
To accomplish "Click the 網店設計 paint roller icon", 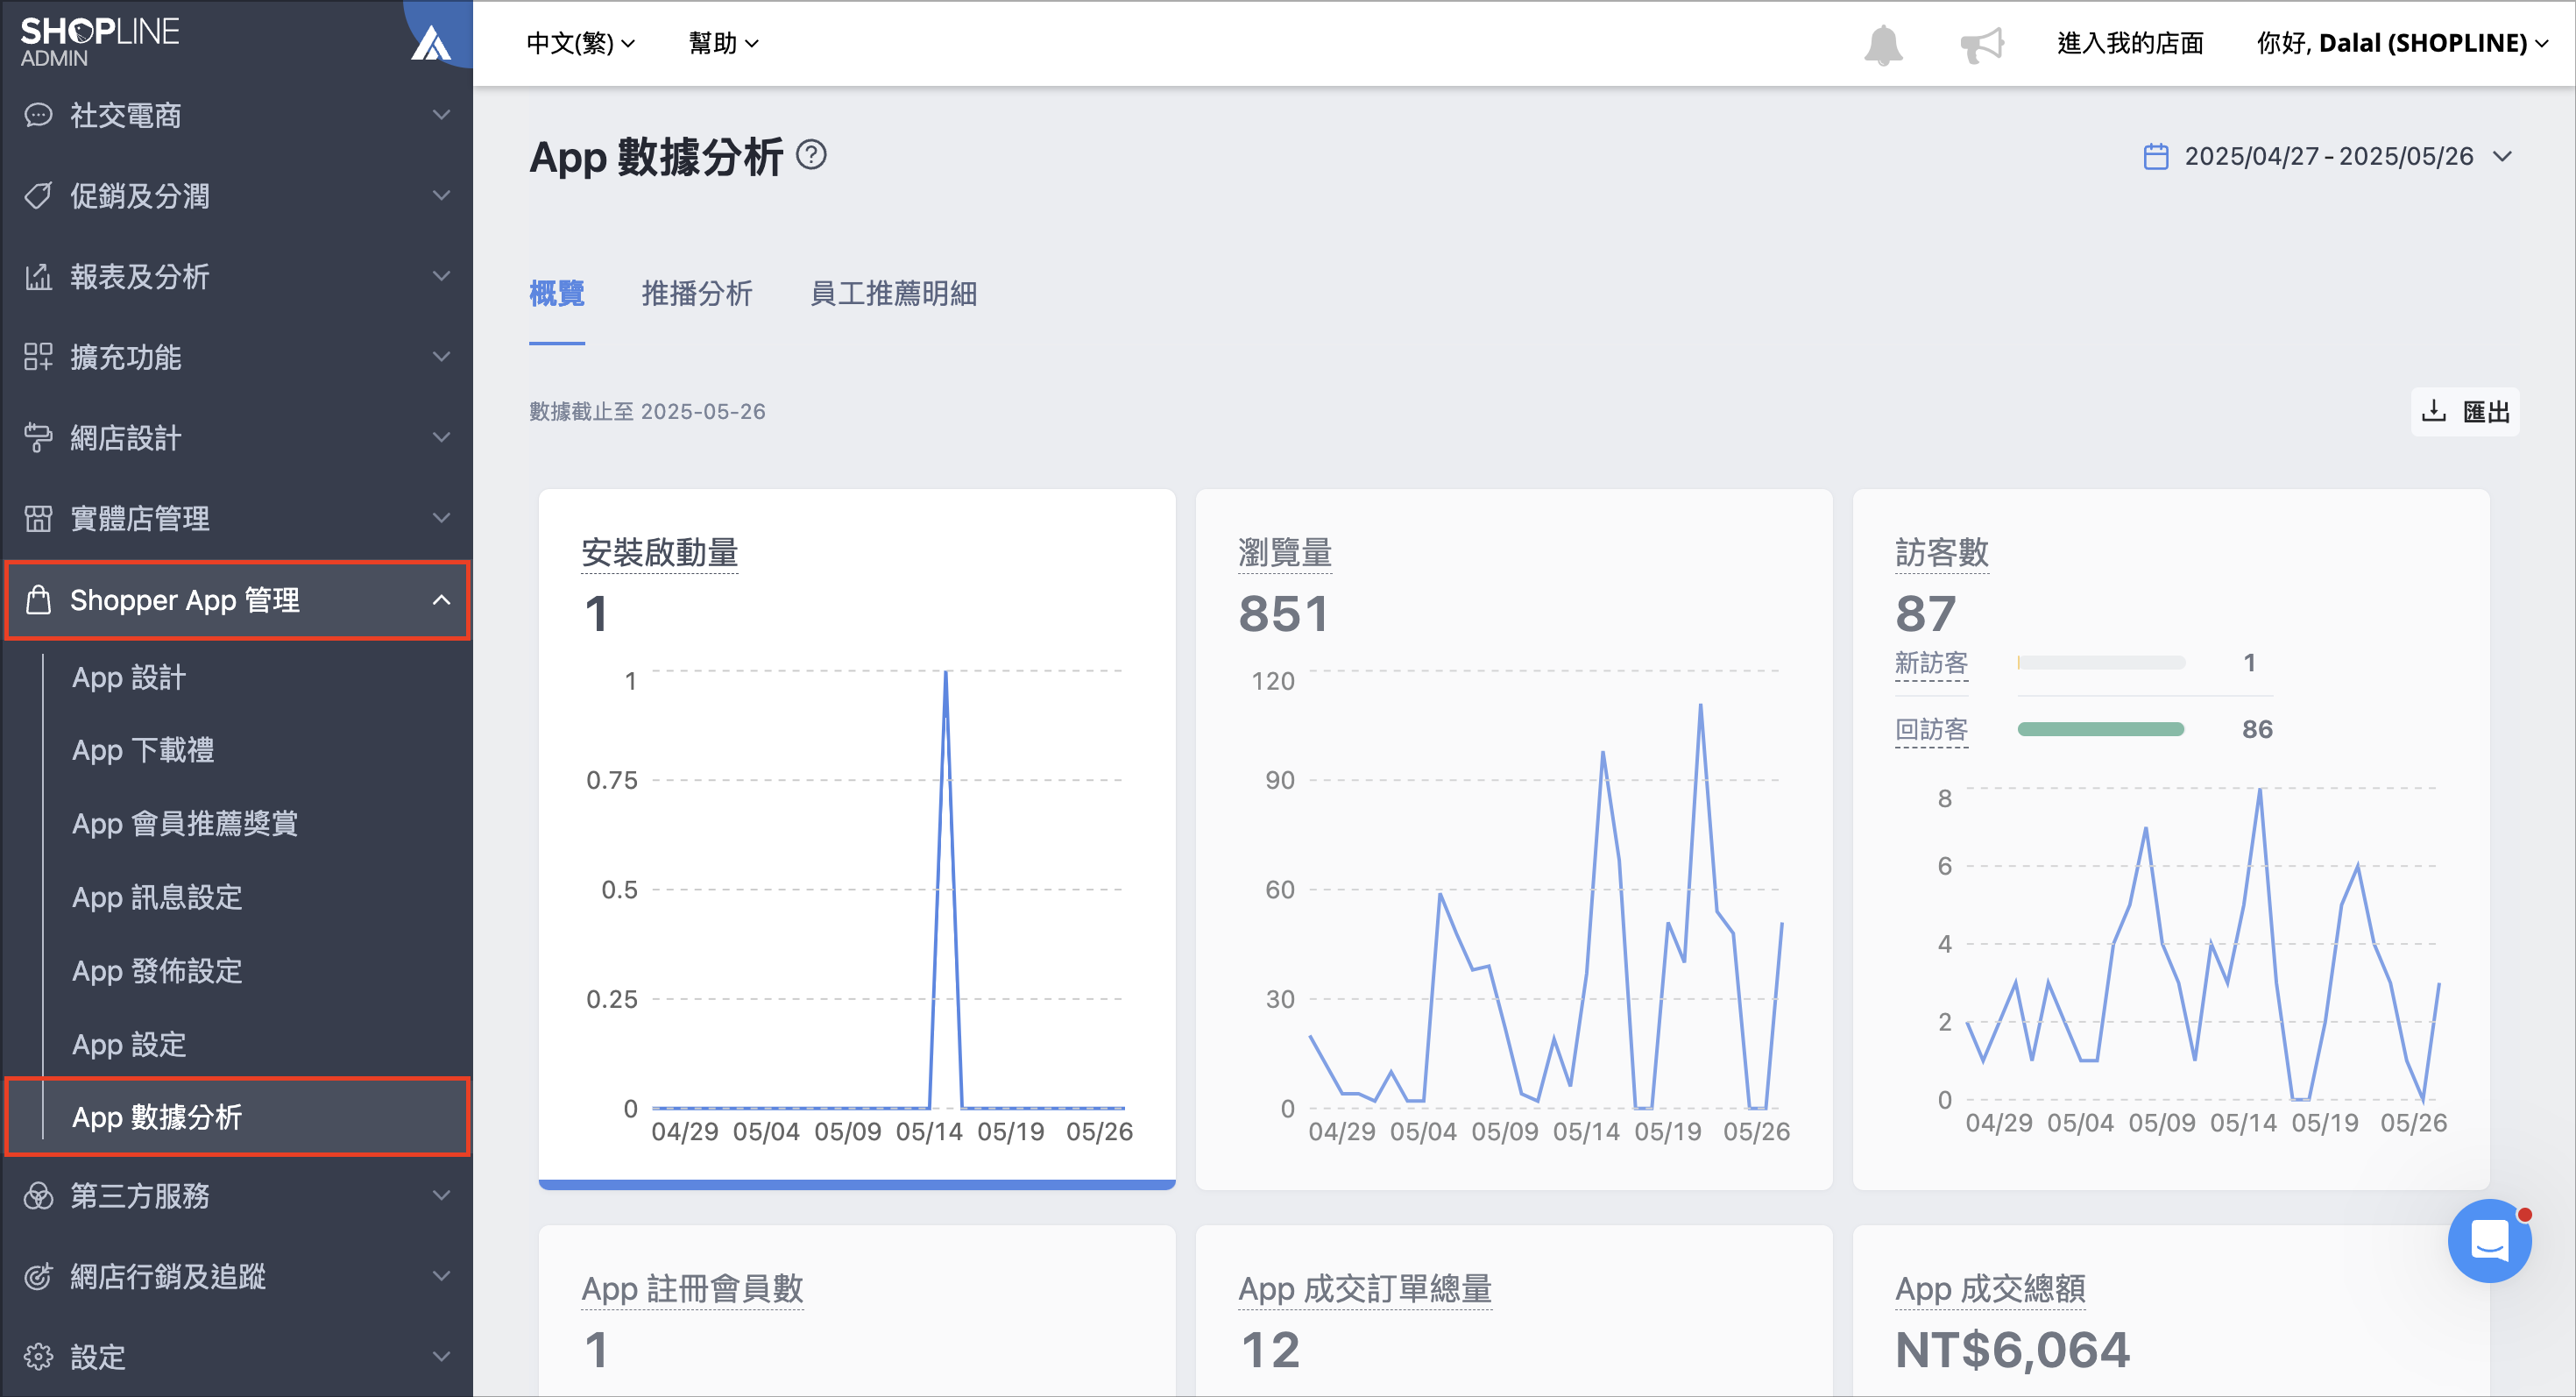I will pyautogui.click(x=38, y=438).
